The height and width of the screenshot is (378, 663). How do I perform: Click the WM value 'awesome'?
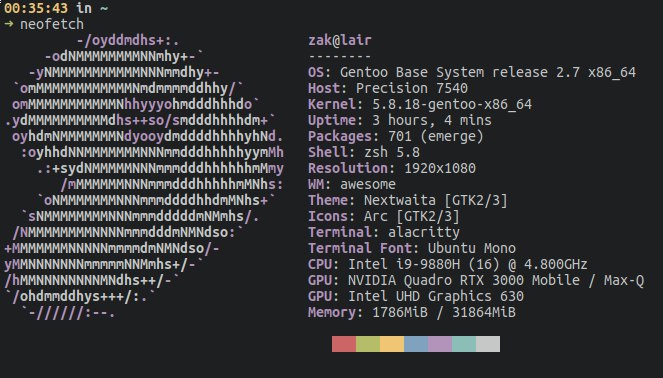368,184
